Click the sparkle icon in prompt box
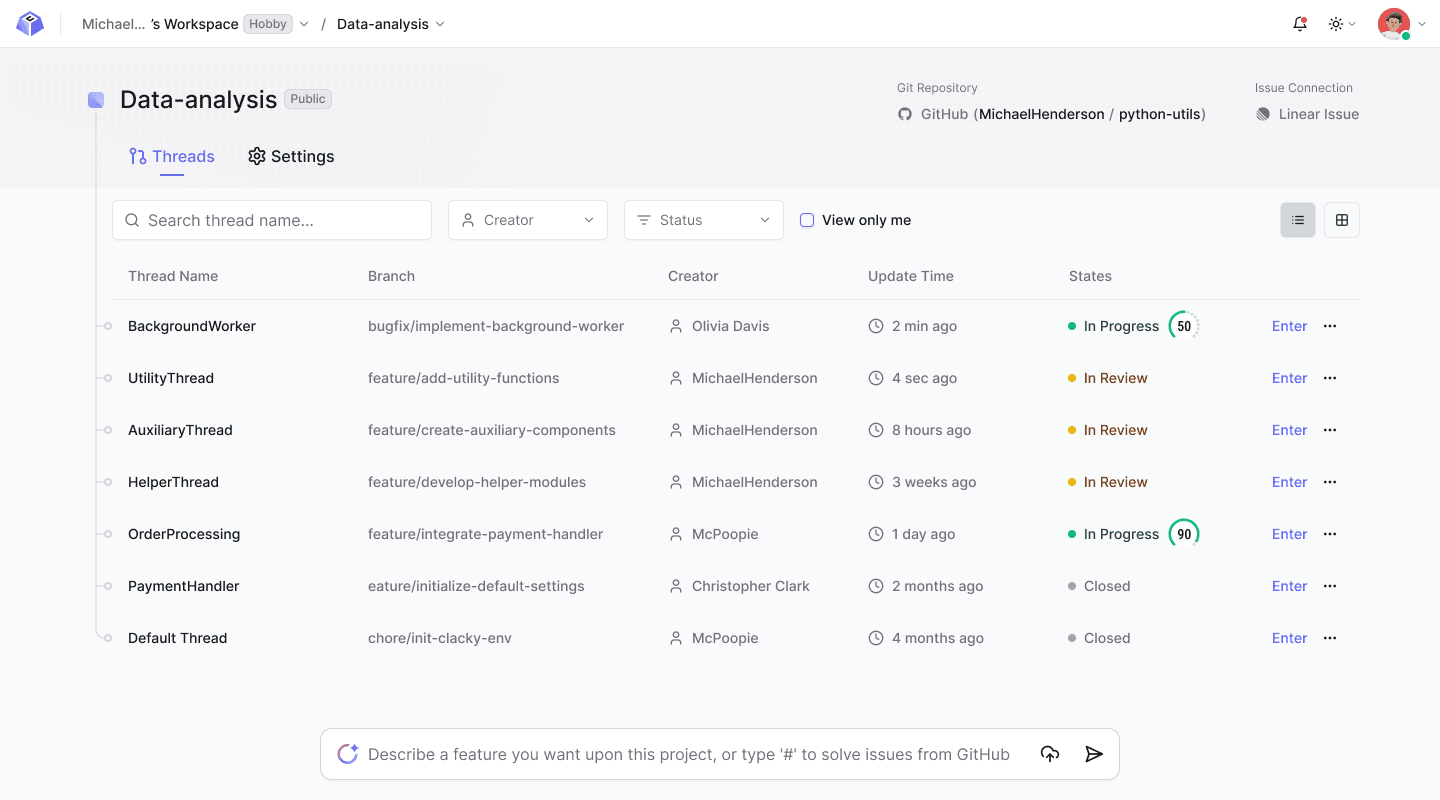Screen dimensions: 1440x800 click(x=347, y=754)
